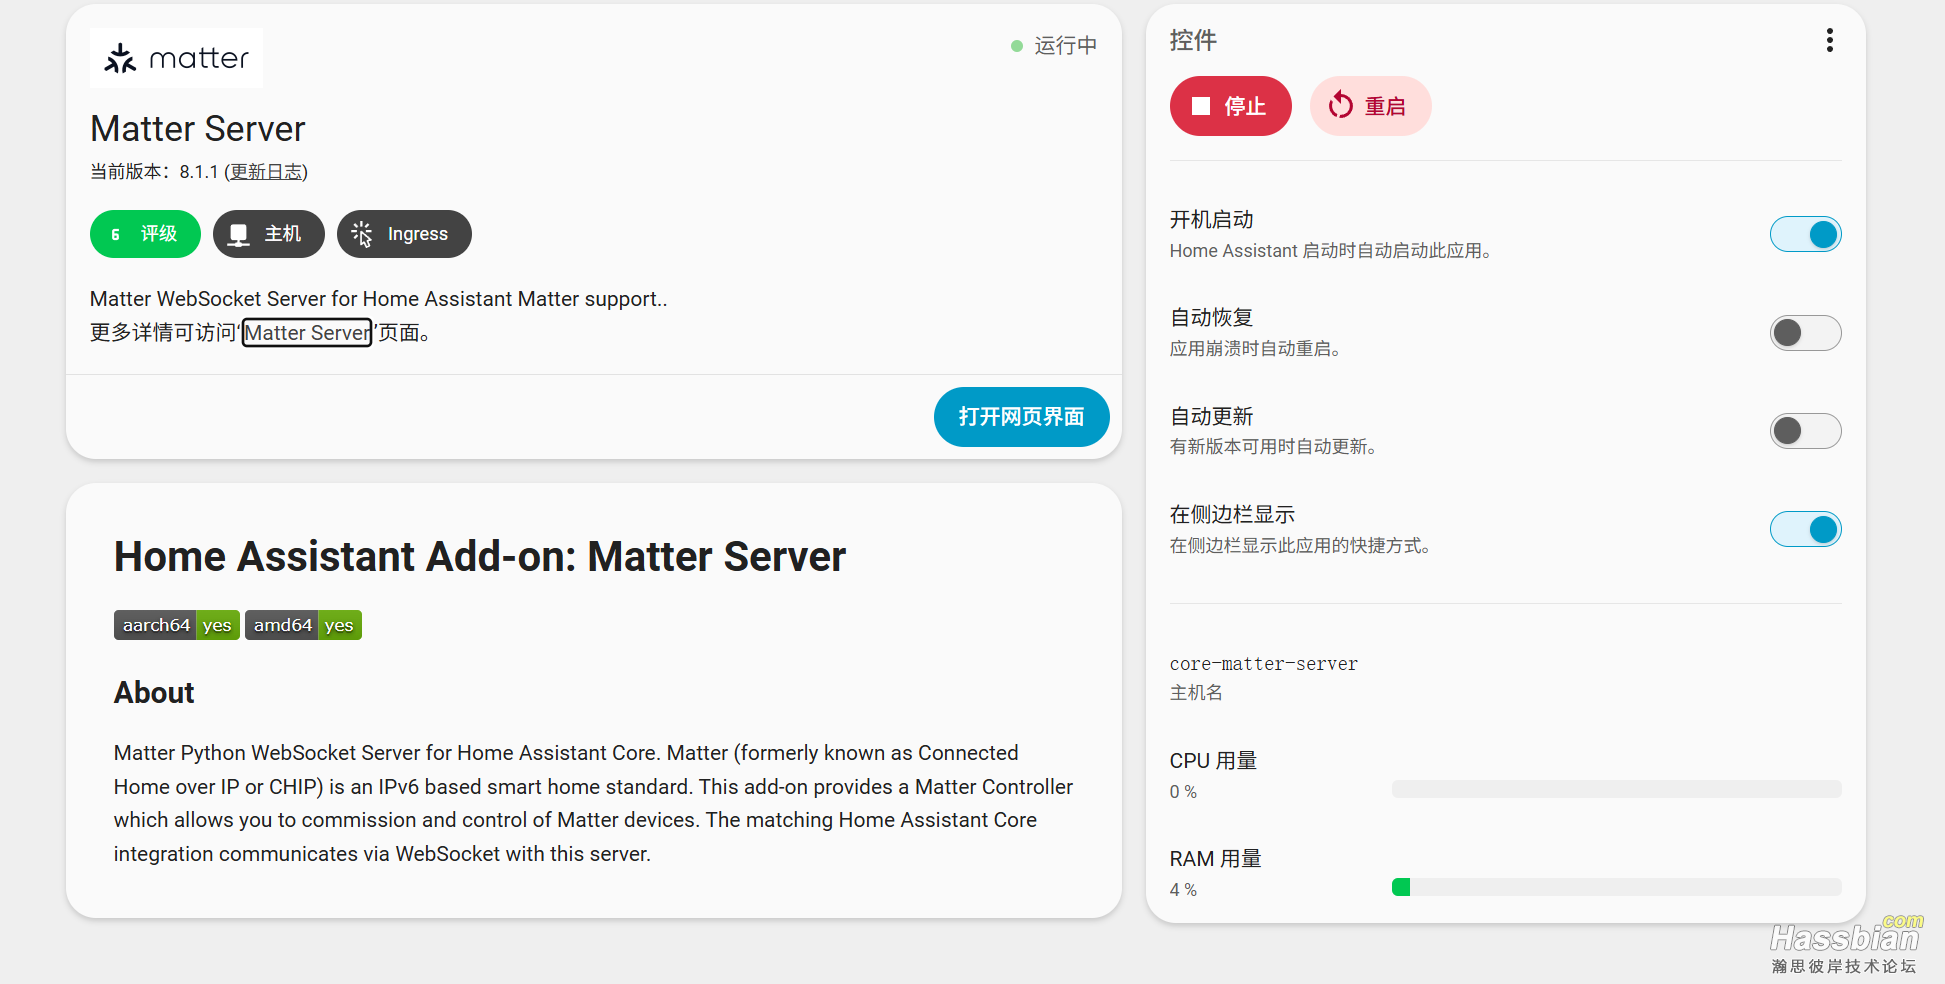The image size is (1945, 984).
Task: Click the 停止 stop button
Action: tap(1230, 106)
